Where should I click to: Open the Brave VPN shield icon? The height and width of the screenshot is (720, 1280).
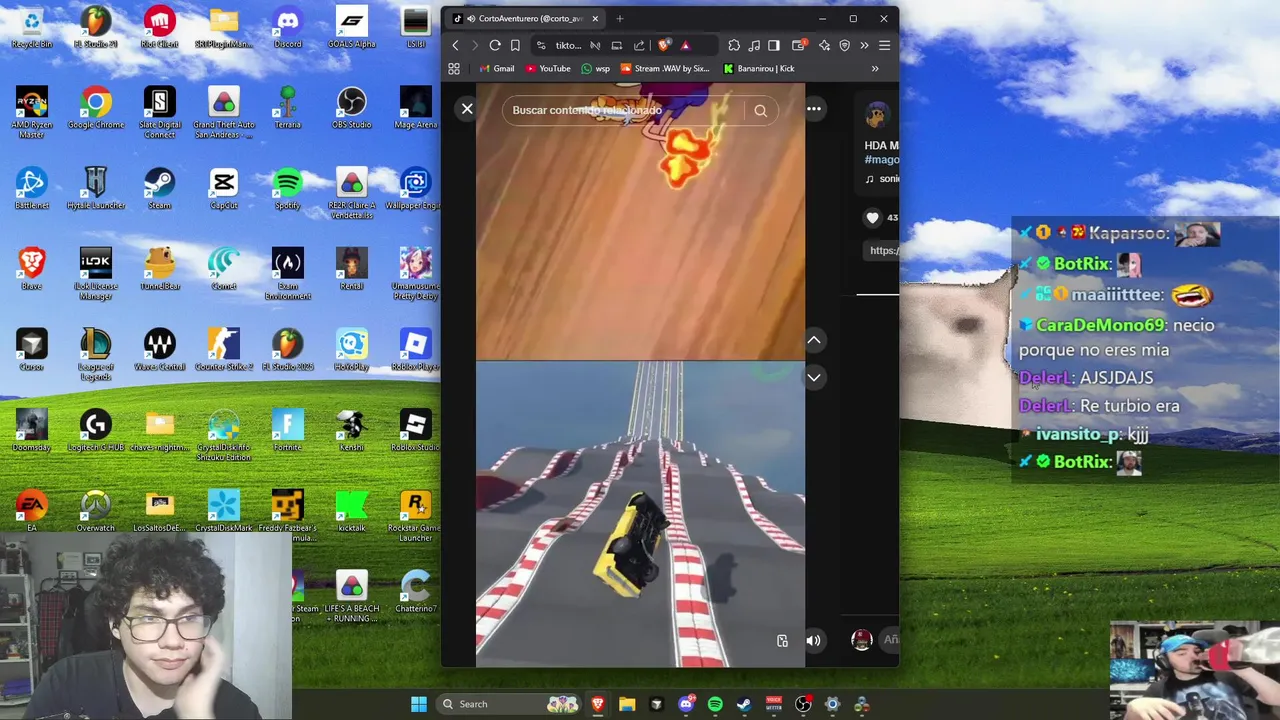click(x=845, y=45)
